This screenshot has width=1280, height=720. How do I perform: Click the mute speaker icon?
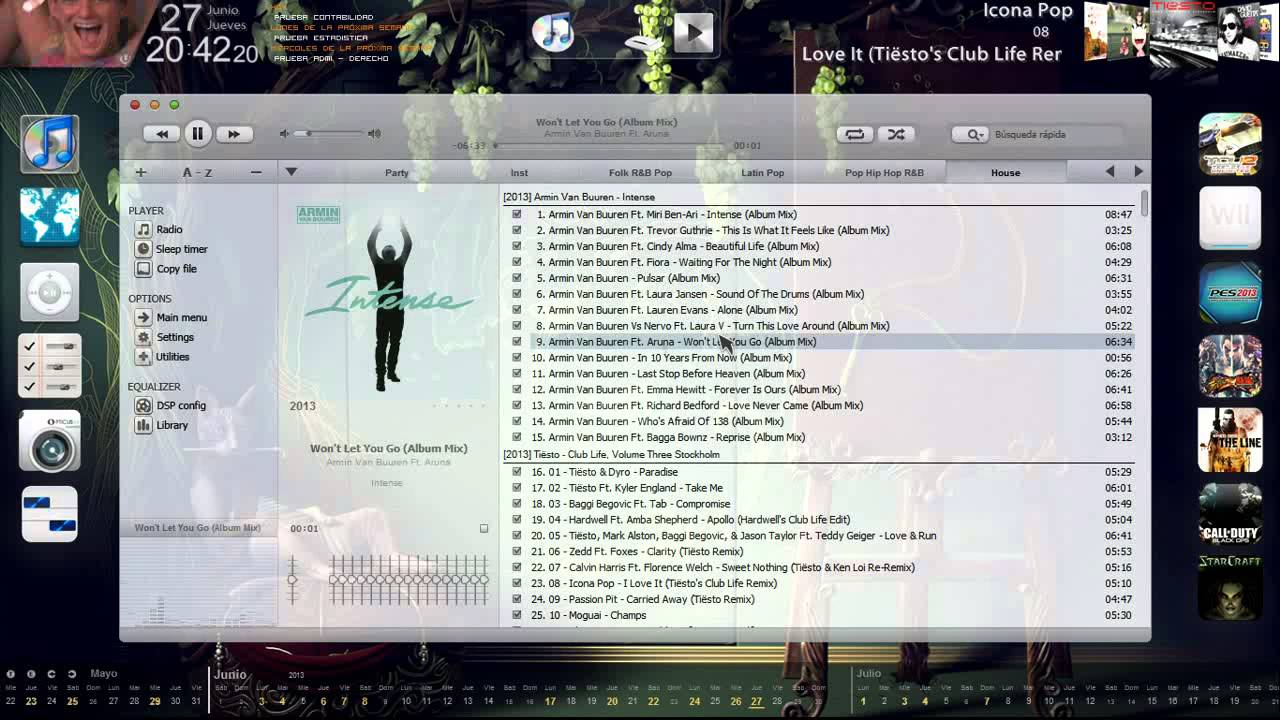click(x=284, y=133)
